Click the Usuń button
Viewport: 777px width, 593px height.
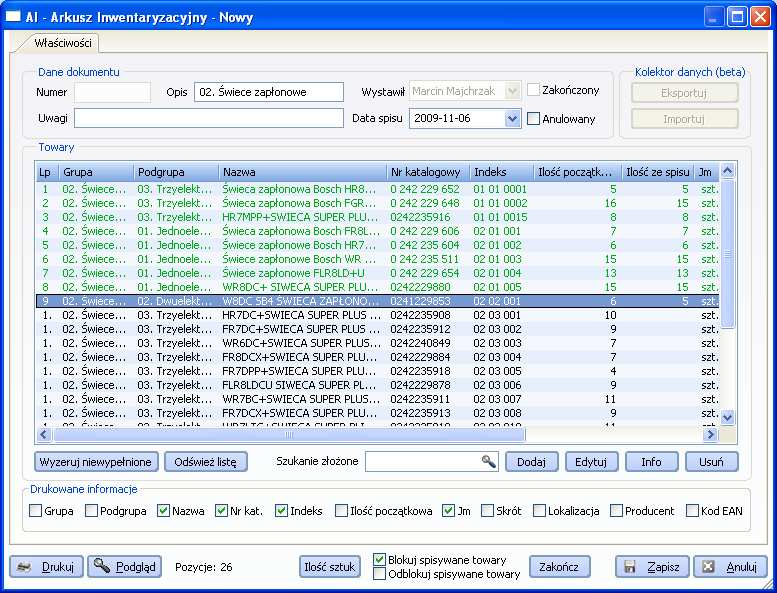pos(712,462)
